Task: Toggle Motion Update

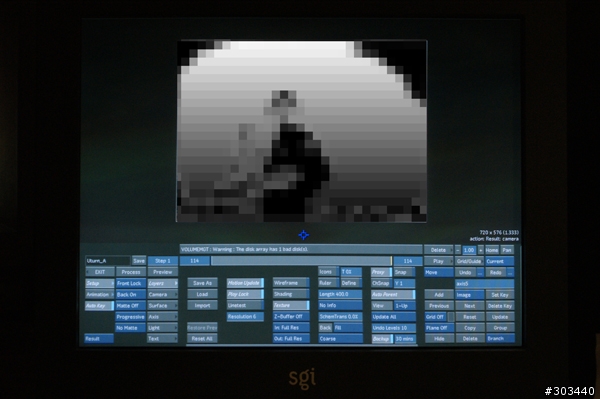Action: coord(245,283)
